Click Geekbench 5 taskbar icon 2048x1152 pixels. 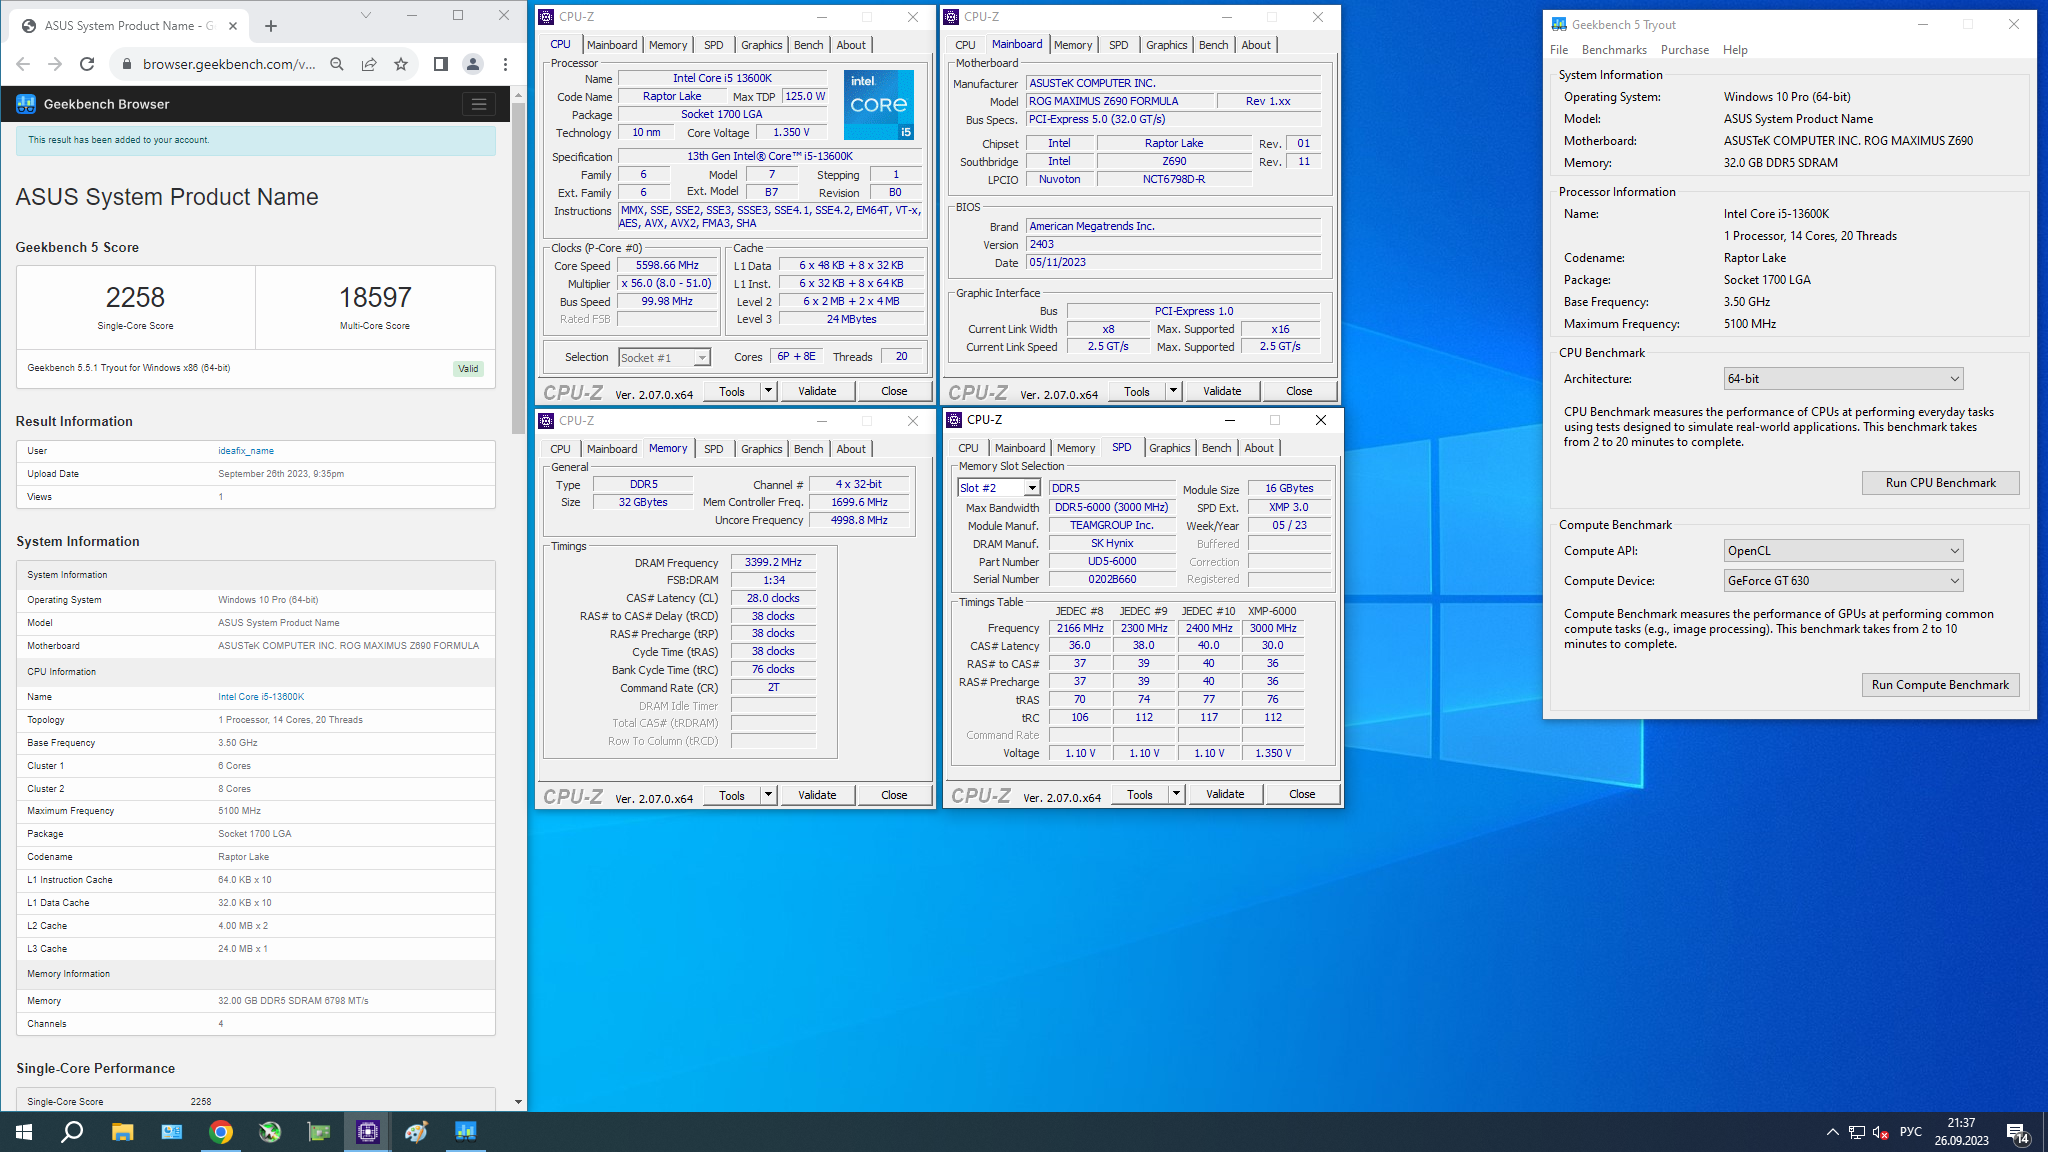coord(466,1132)
